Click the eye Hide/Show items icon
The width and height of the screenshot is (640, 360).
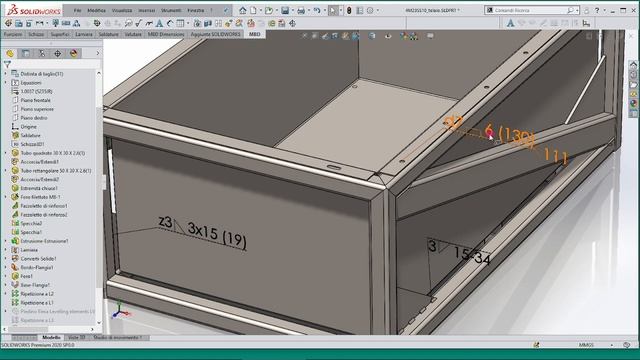coord(388,36)
